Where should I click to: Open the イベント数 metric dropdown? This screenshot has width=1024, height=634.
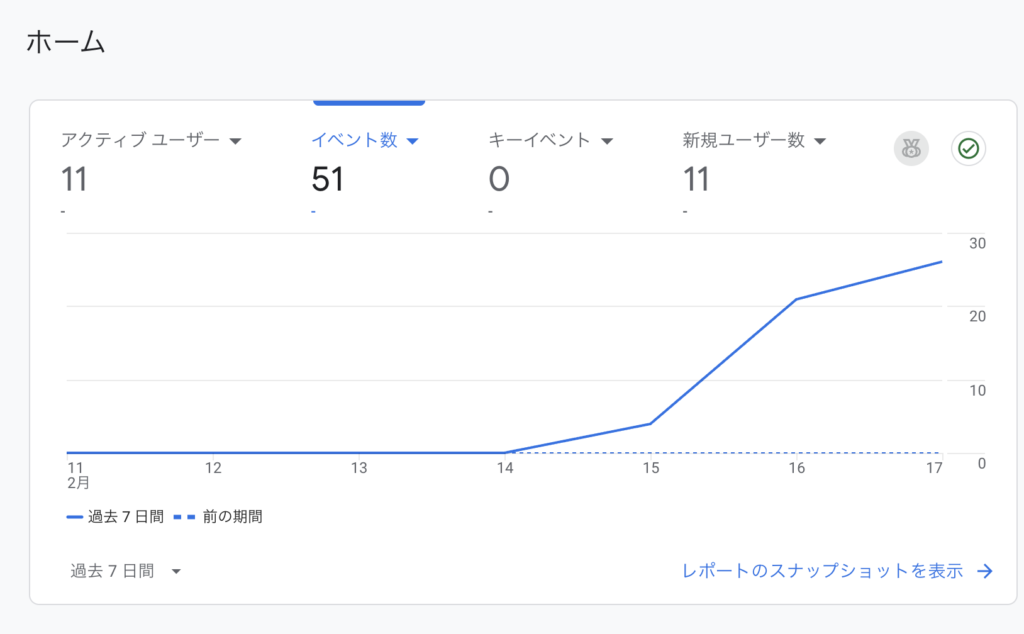point(413,140)
